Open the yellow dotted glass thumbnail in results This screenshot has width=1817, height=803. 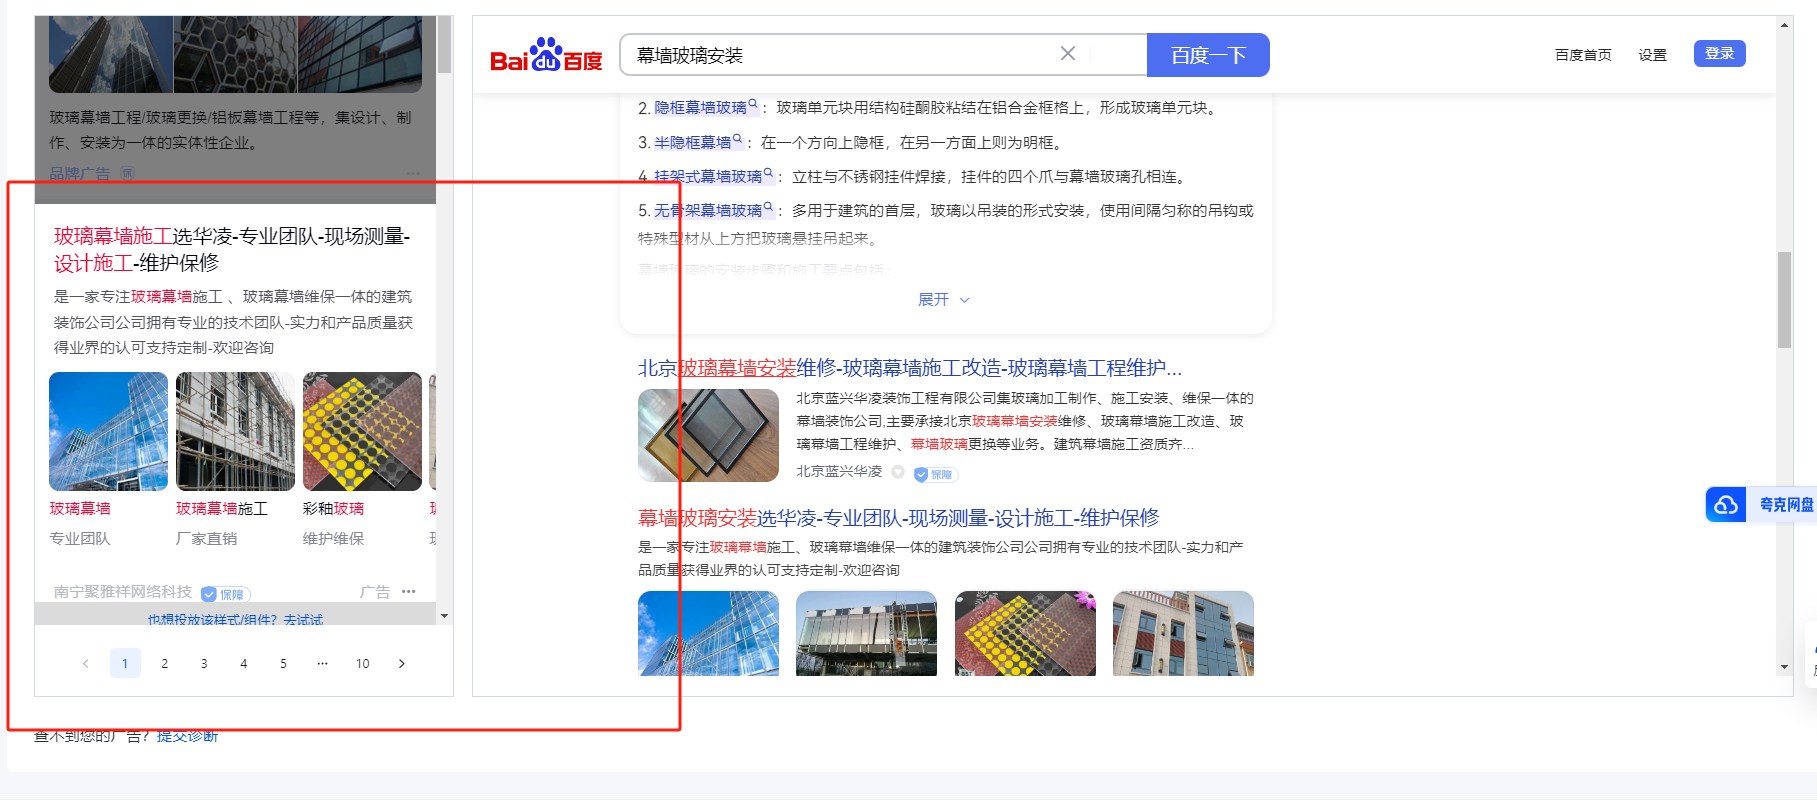pyautogui.click(x=1025, y=633)
